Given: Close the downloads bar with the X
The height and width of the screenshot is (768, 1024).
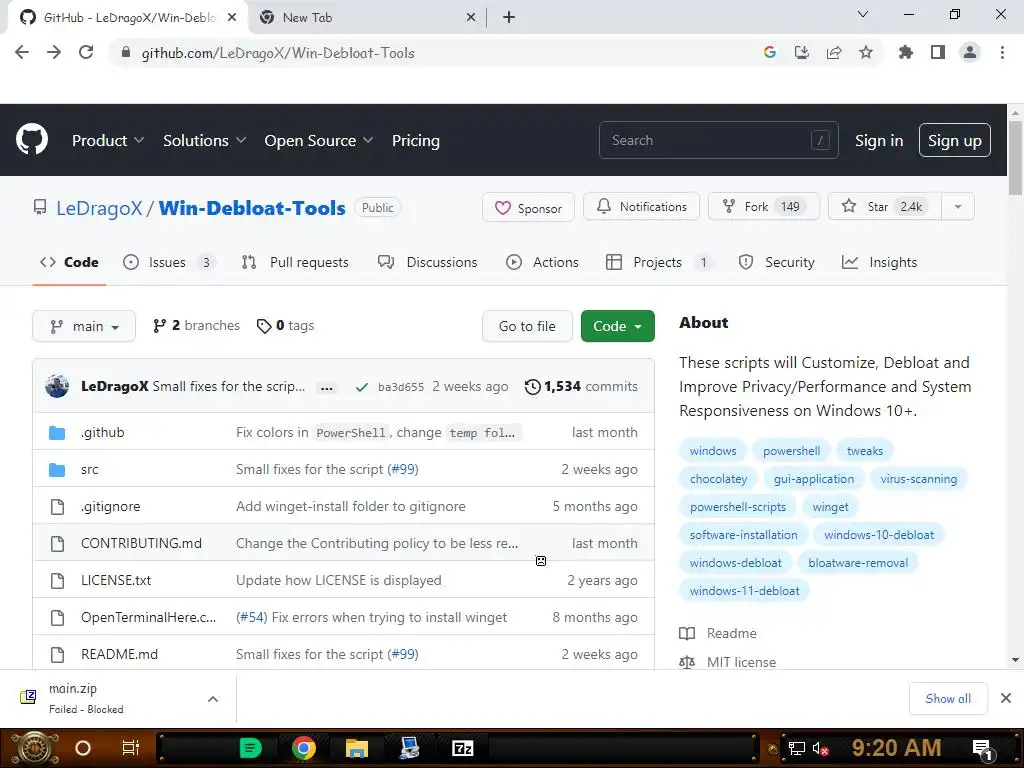Looking at the screenshot, I should tap(1006, 698).
